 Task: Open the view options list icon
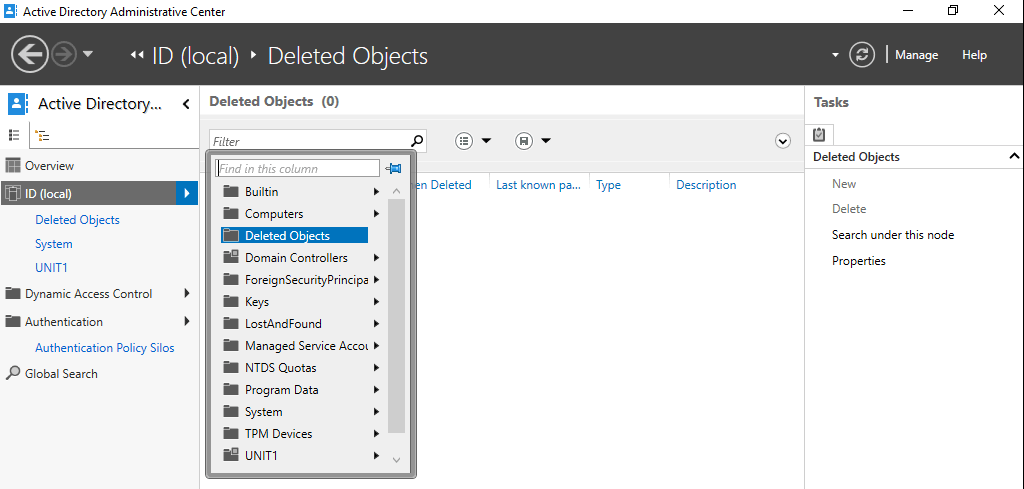tap(465, 141)
